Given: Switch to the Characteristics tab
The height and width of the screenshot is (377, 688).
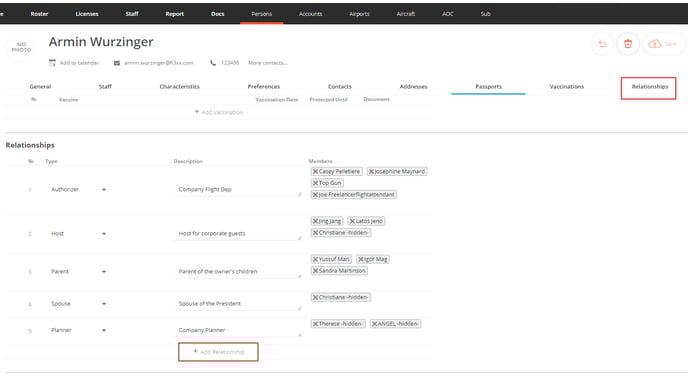Looking at the screenshot, I should 179,86.
